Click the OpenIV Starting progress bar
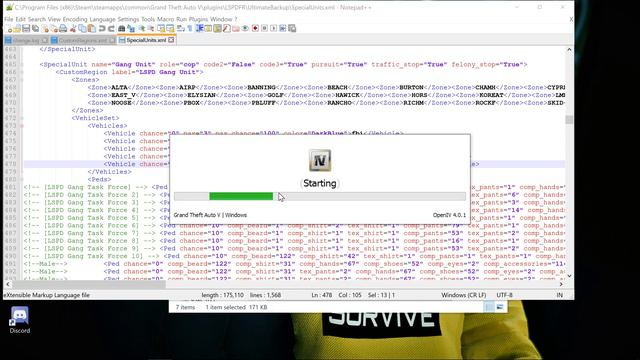Viewport: 640px width, 360px height. [x=320, y=196]
